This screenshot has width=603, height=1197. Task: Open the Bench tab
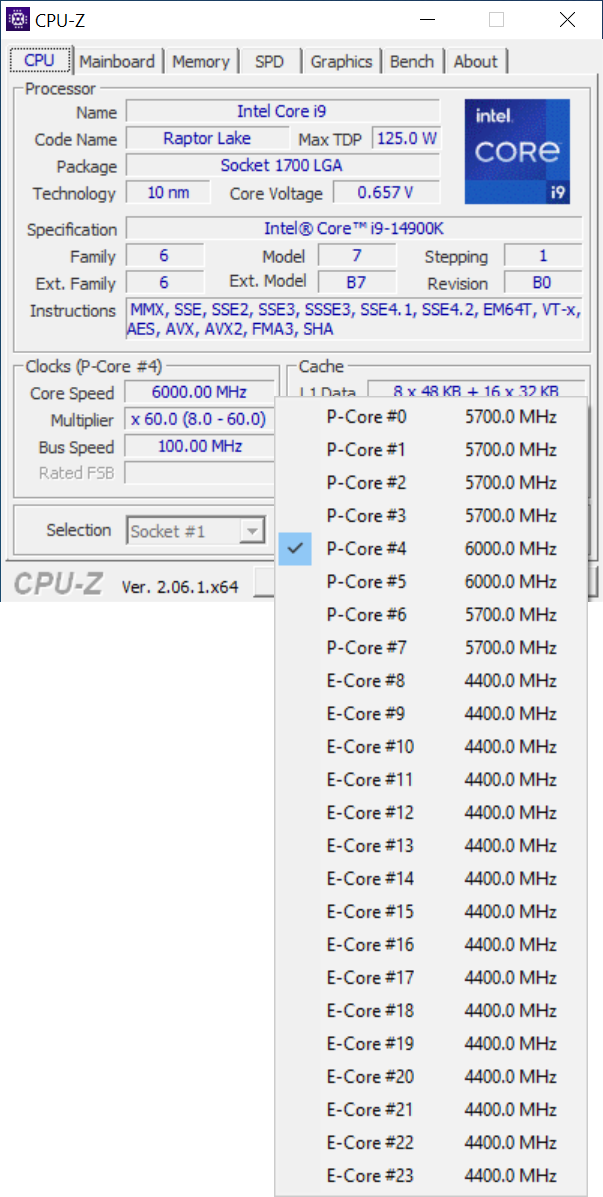(x=412, y=62)
